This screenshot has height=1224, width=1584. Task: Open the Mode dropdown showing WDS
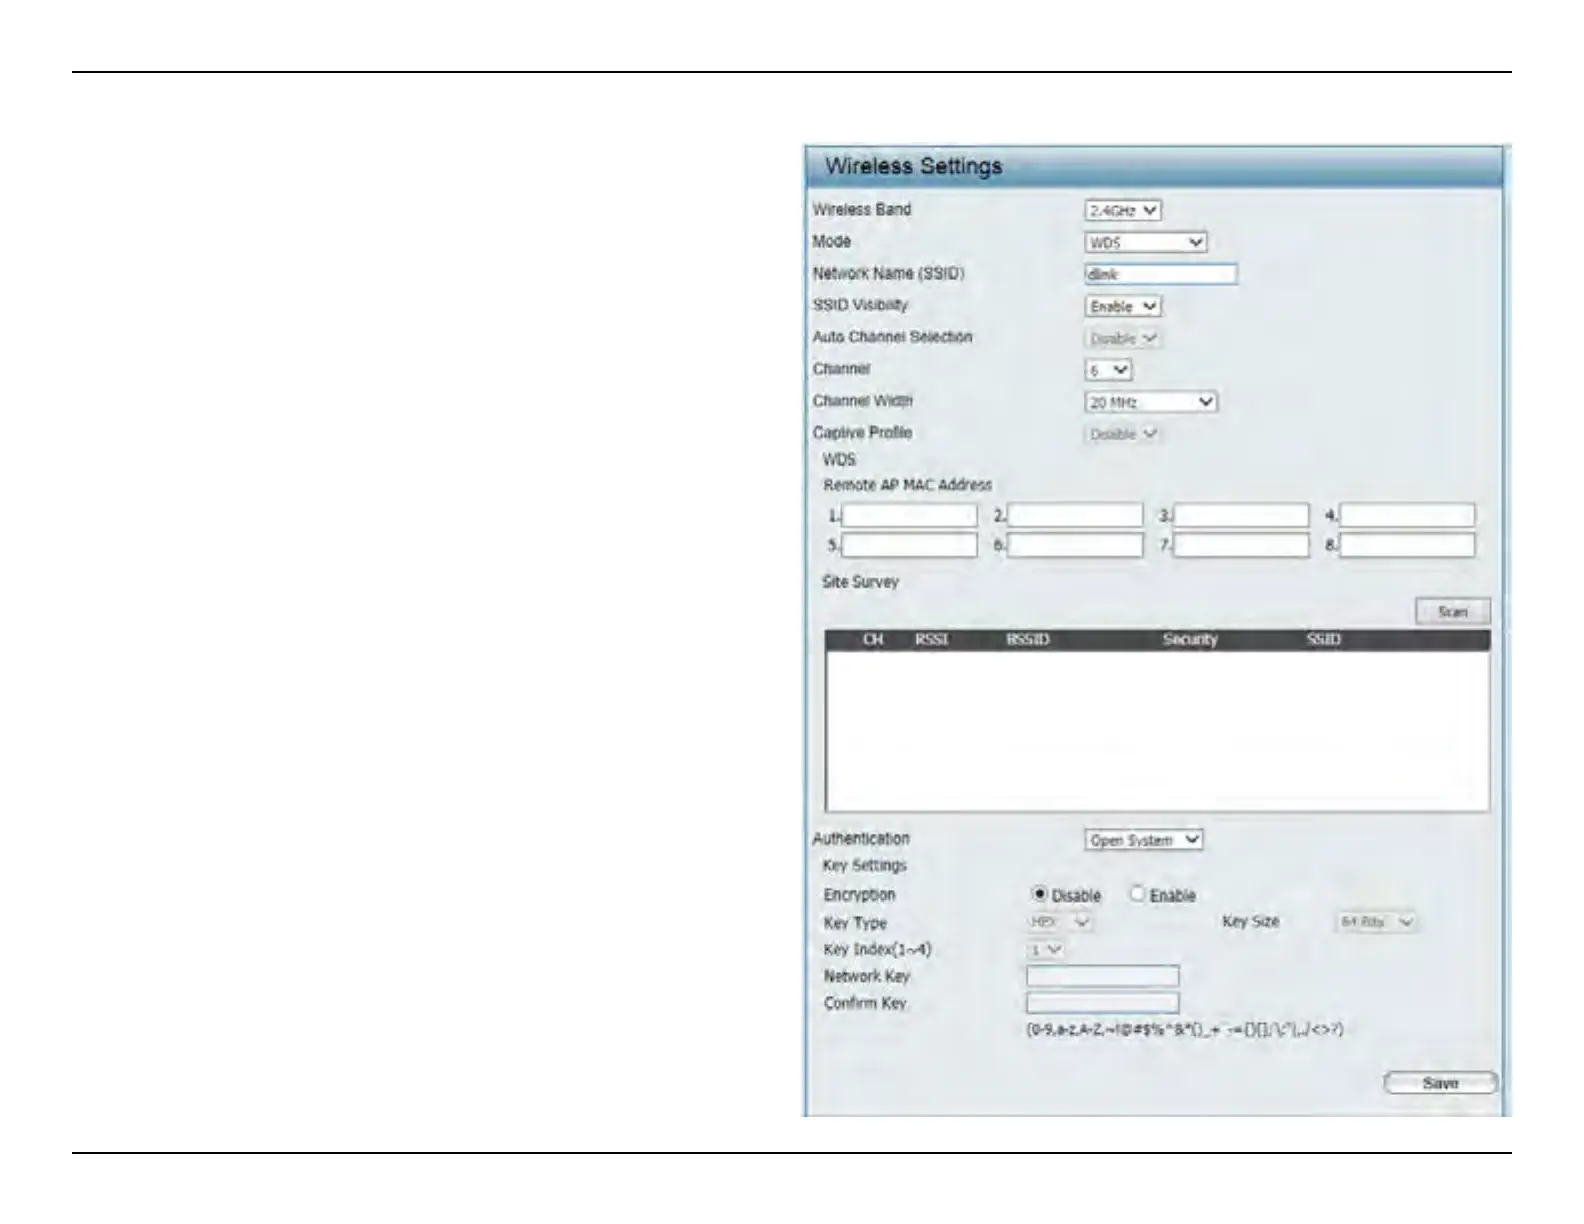point(1146,242)
